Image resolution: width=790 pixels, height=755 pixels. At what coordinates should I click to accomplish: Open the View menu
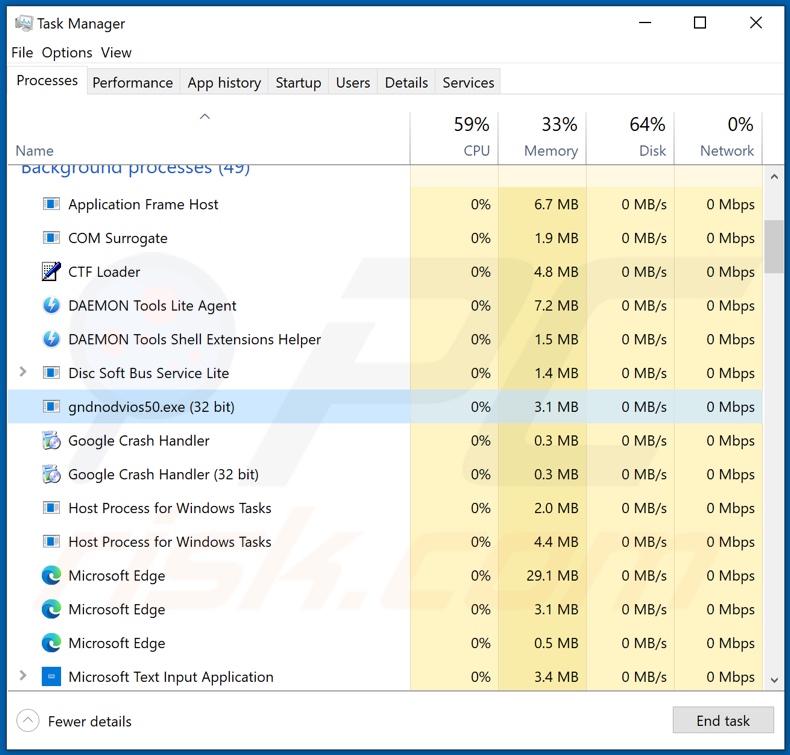[x=116, y=52]
